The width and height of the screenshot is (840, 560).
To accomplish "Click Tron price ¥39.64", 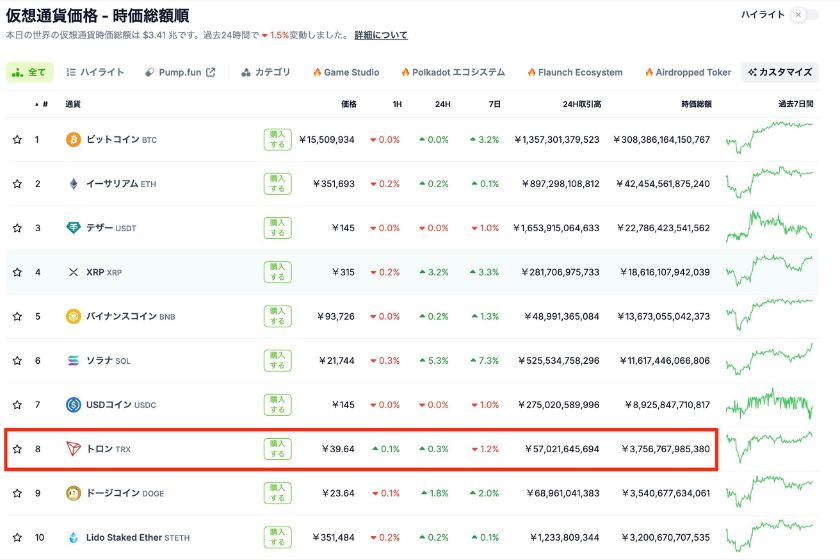I will click(x=338, y=449).
